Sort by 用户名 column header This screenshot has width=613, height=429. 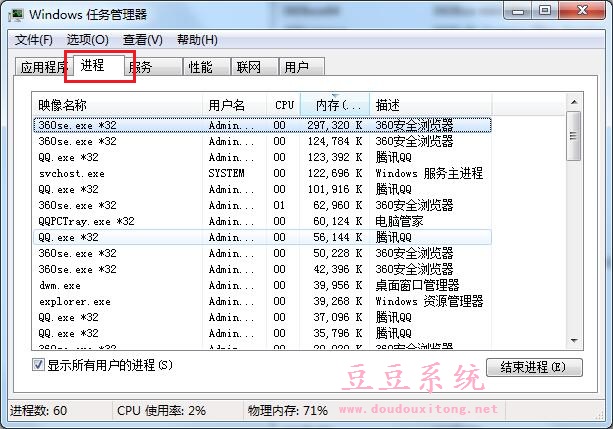pos(235,105)
